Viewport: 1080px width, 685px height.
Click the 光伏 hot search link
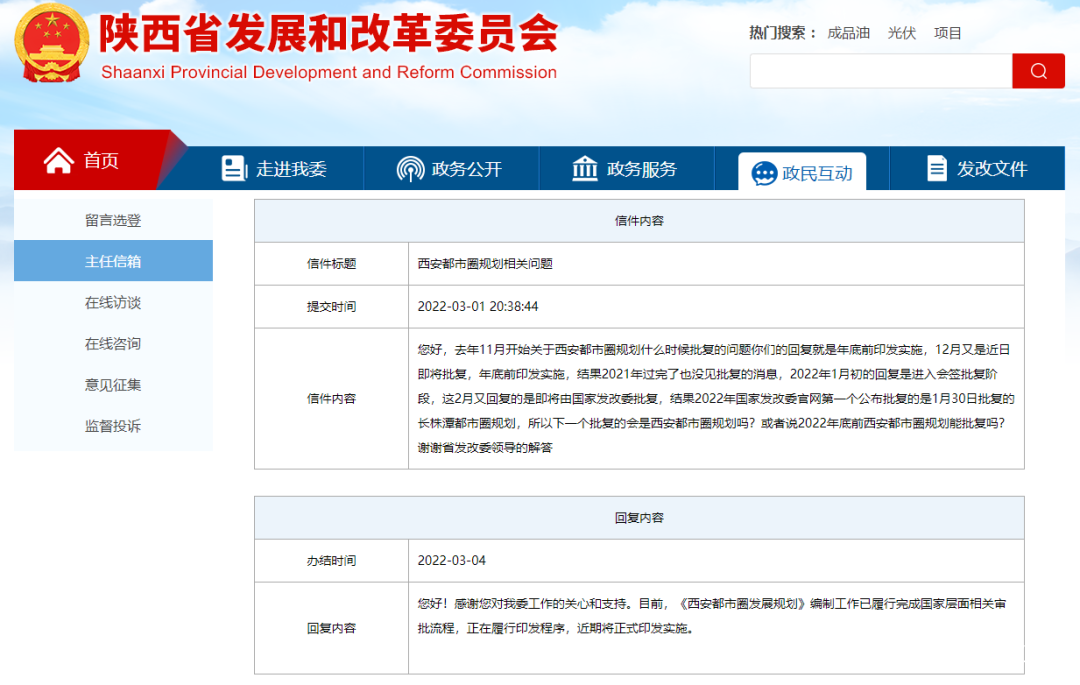[x=901, y=33]
